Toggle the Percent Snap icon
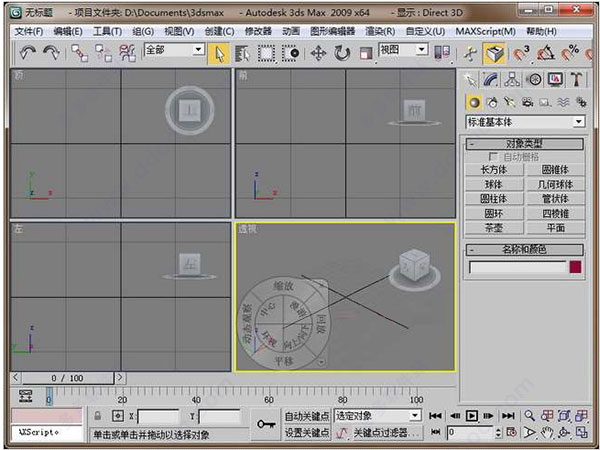Viewport: 600px width, 450px height. point(570,54)
